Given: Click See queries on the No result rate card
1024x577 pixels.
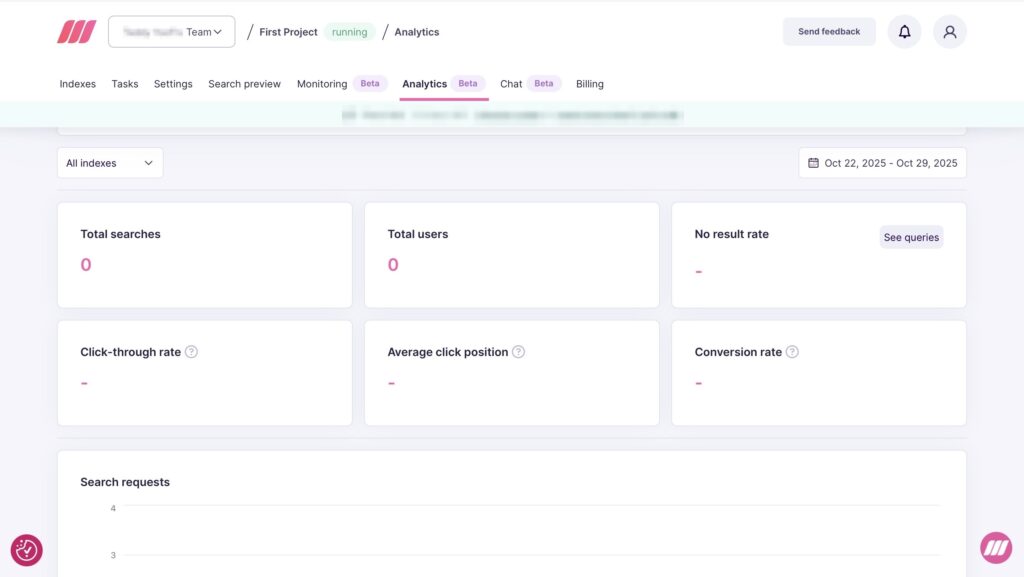Looking at the screenshot, I should click(x=911, y=237).
